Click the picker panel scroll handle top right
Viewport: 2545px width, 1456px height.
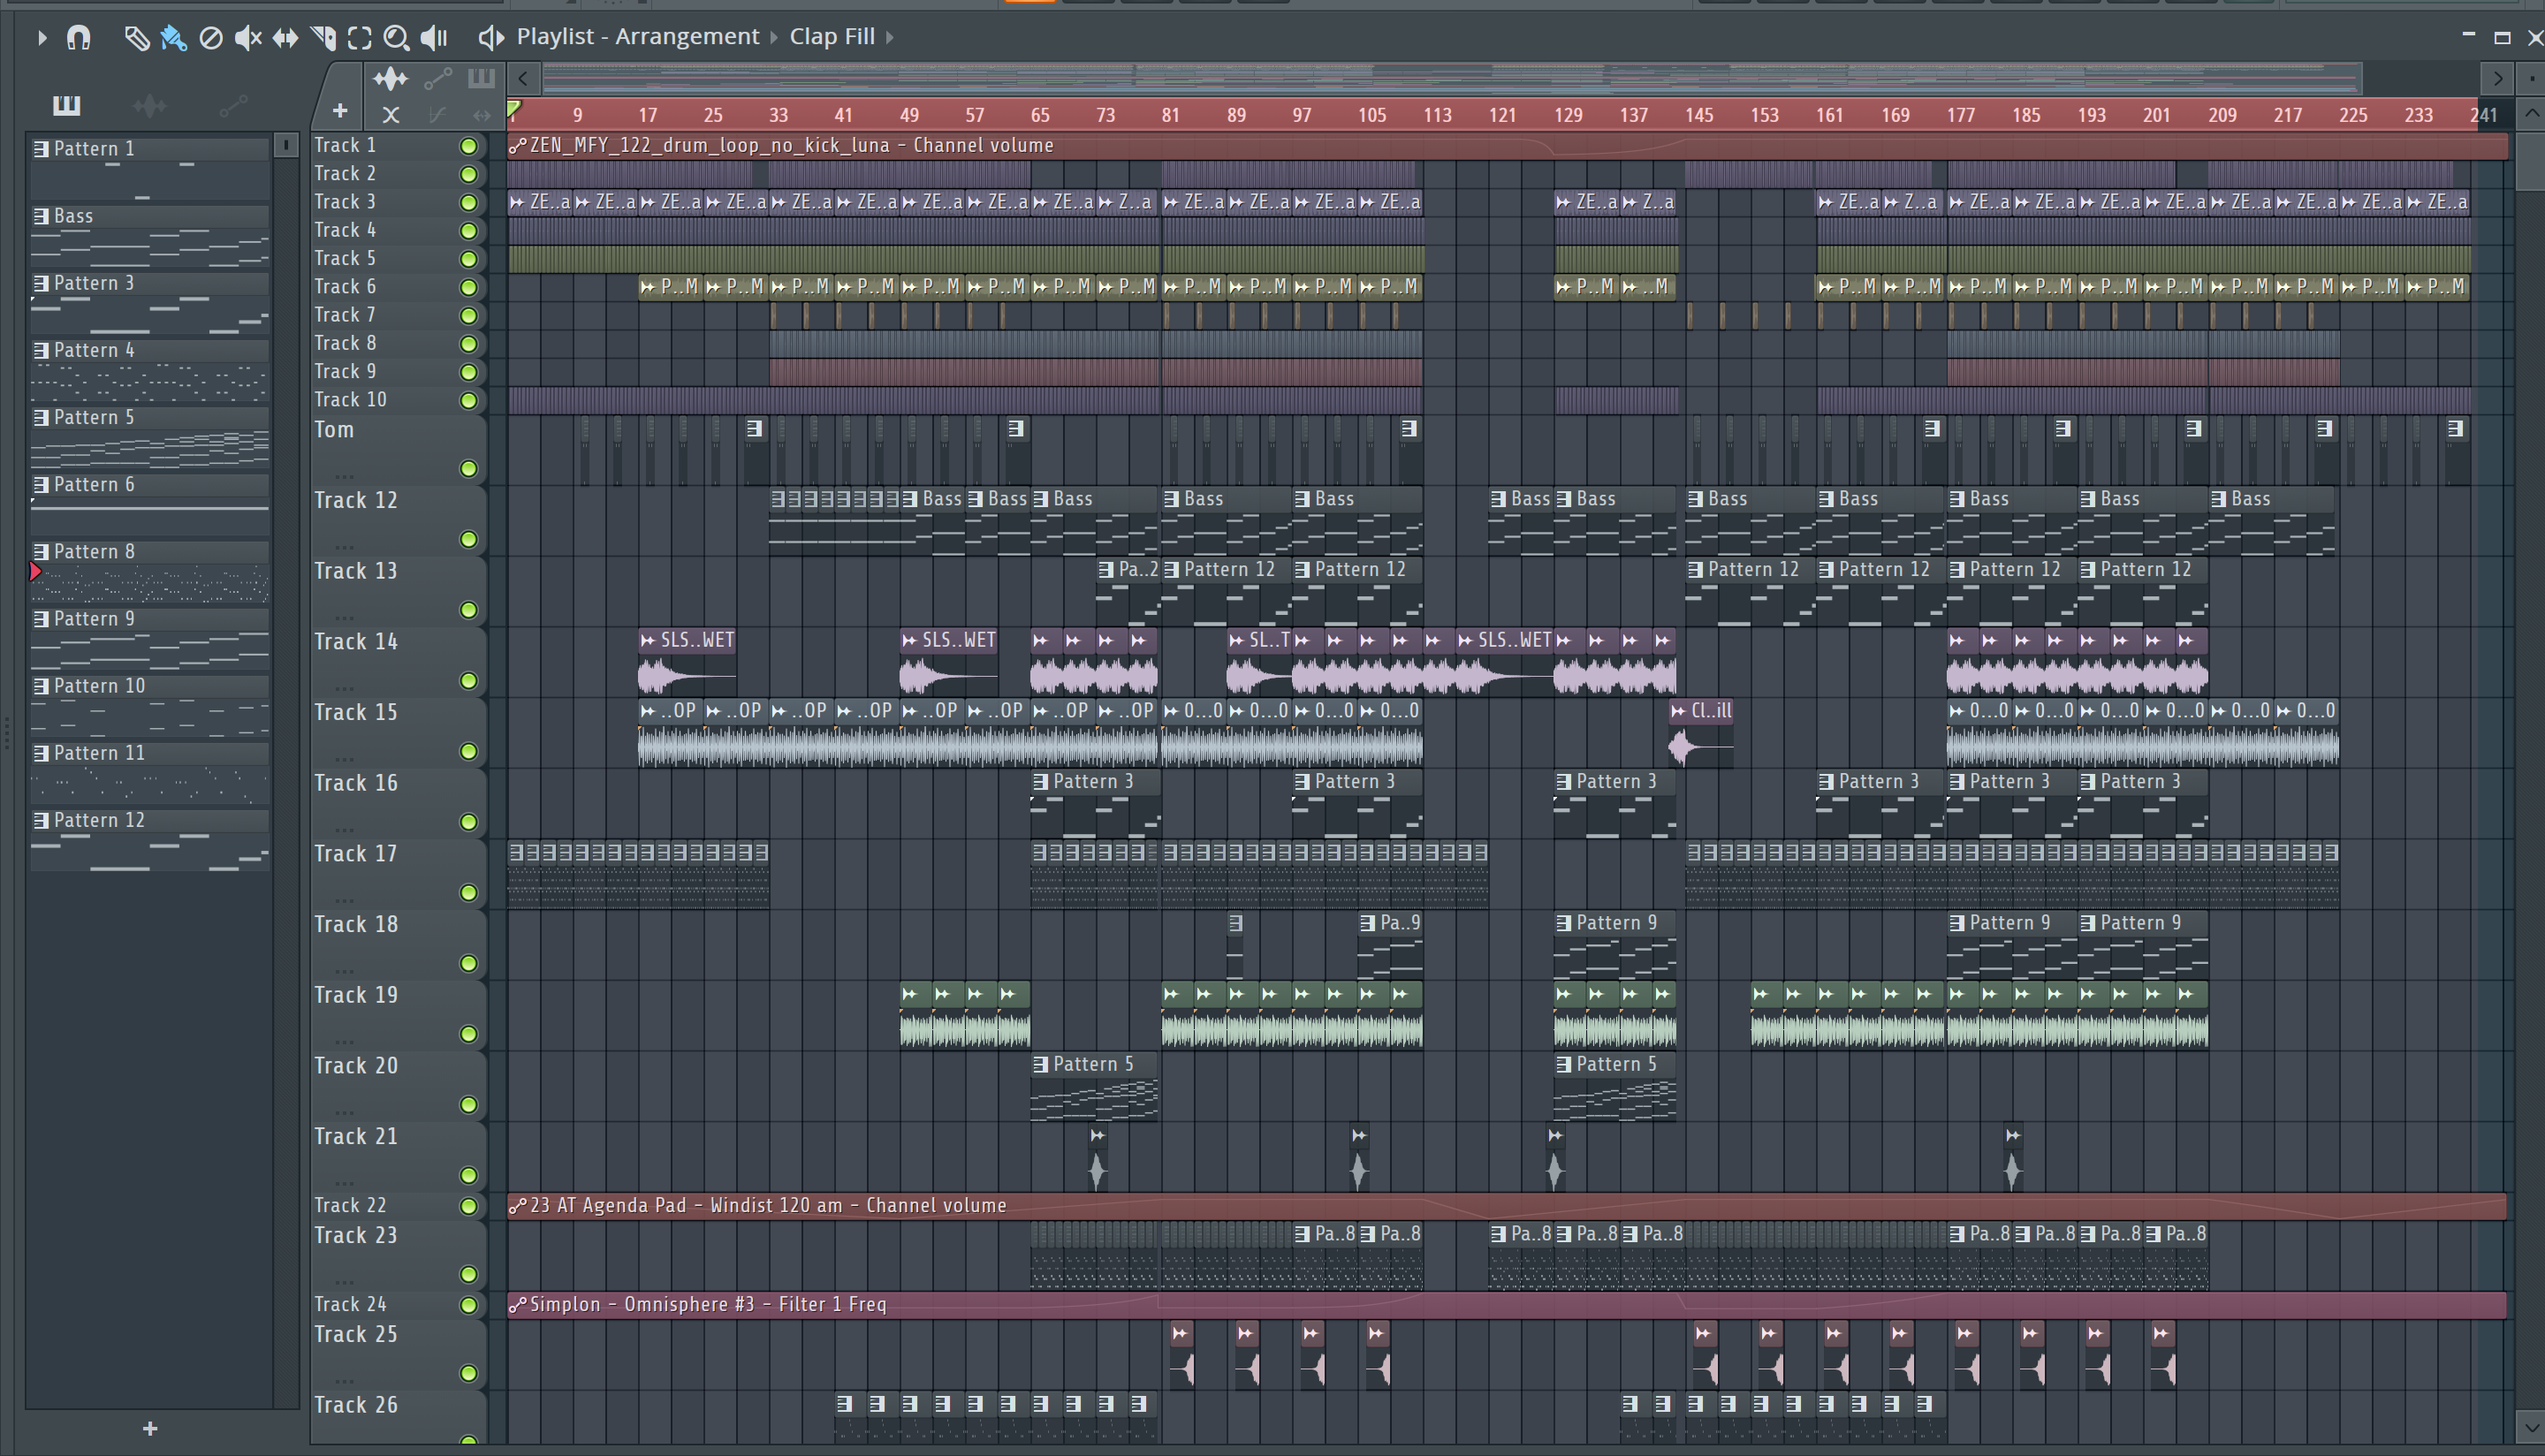point(286,146)
